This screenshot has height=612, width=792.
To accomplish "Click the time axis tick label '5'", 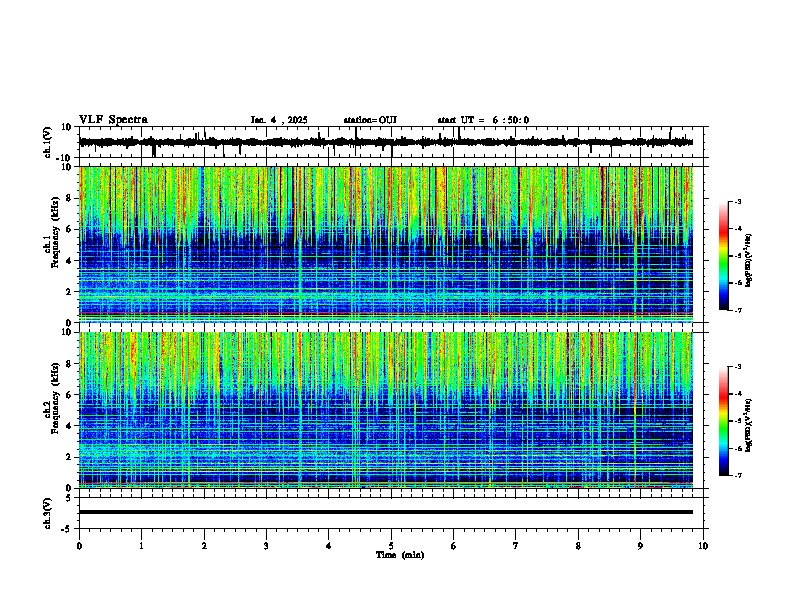I will click(x=391, y=546).
